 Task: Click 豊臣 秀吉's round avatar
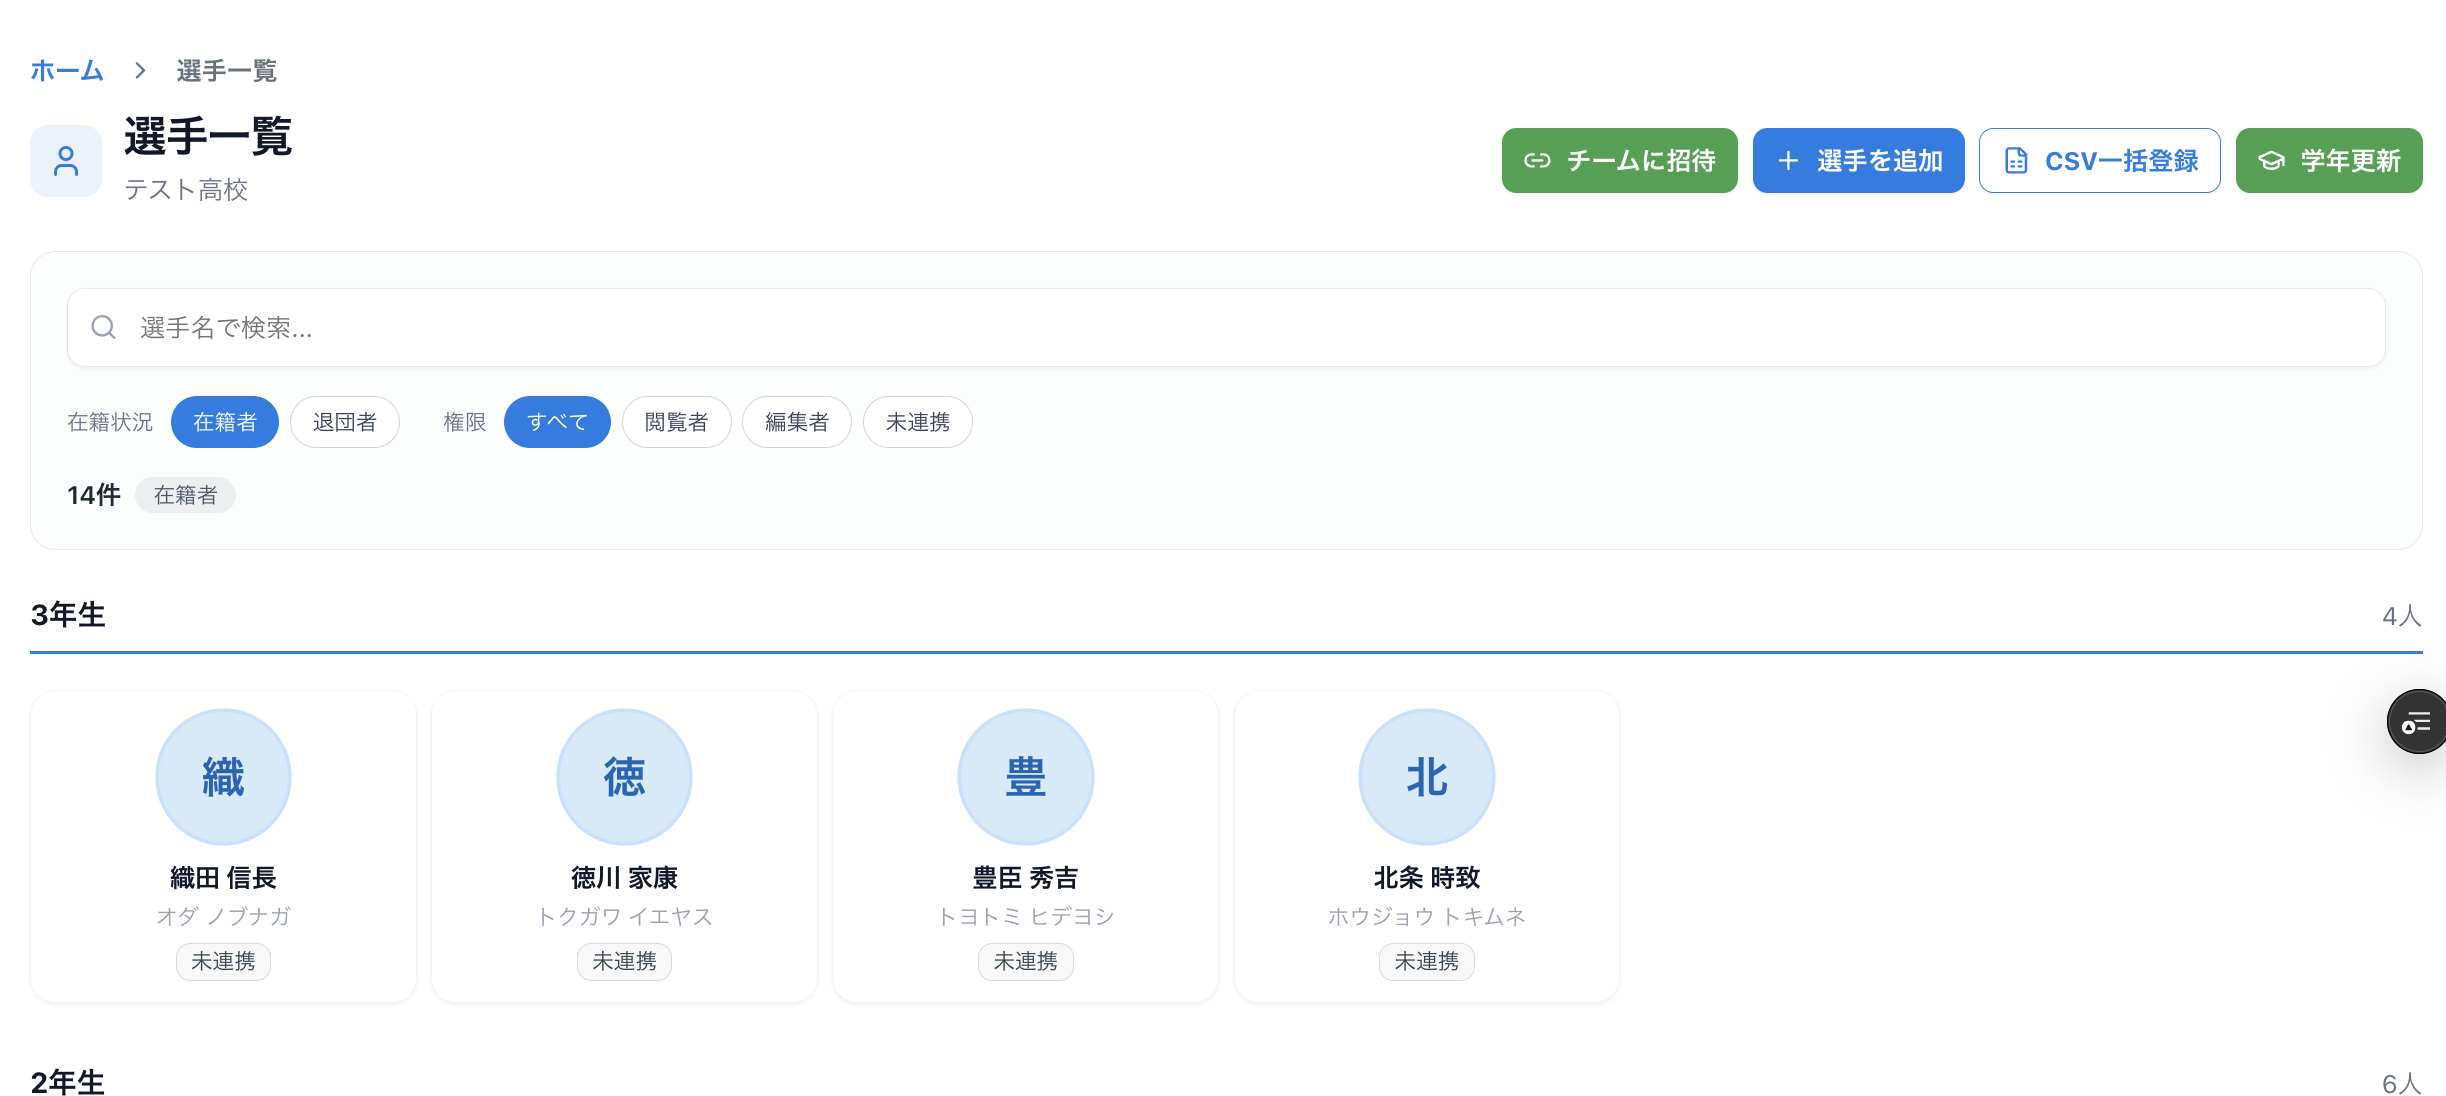(x=1025, y=777)
